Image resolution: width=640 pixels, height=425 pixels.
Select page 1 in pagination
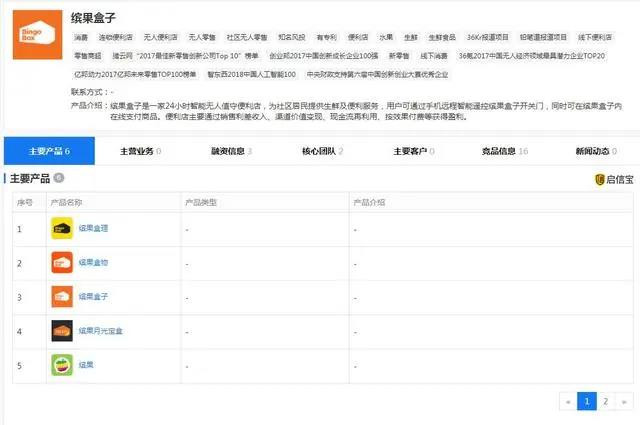coord(587,402)
